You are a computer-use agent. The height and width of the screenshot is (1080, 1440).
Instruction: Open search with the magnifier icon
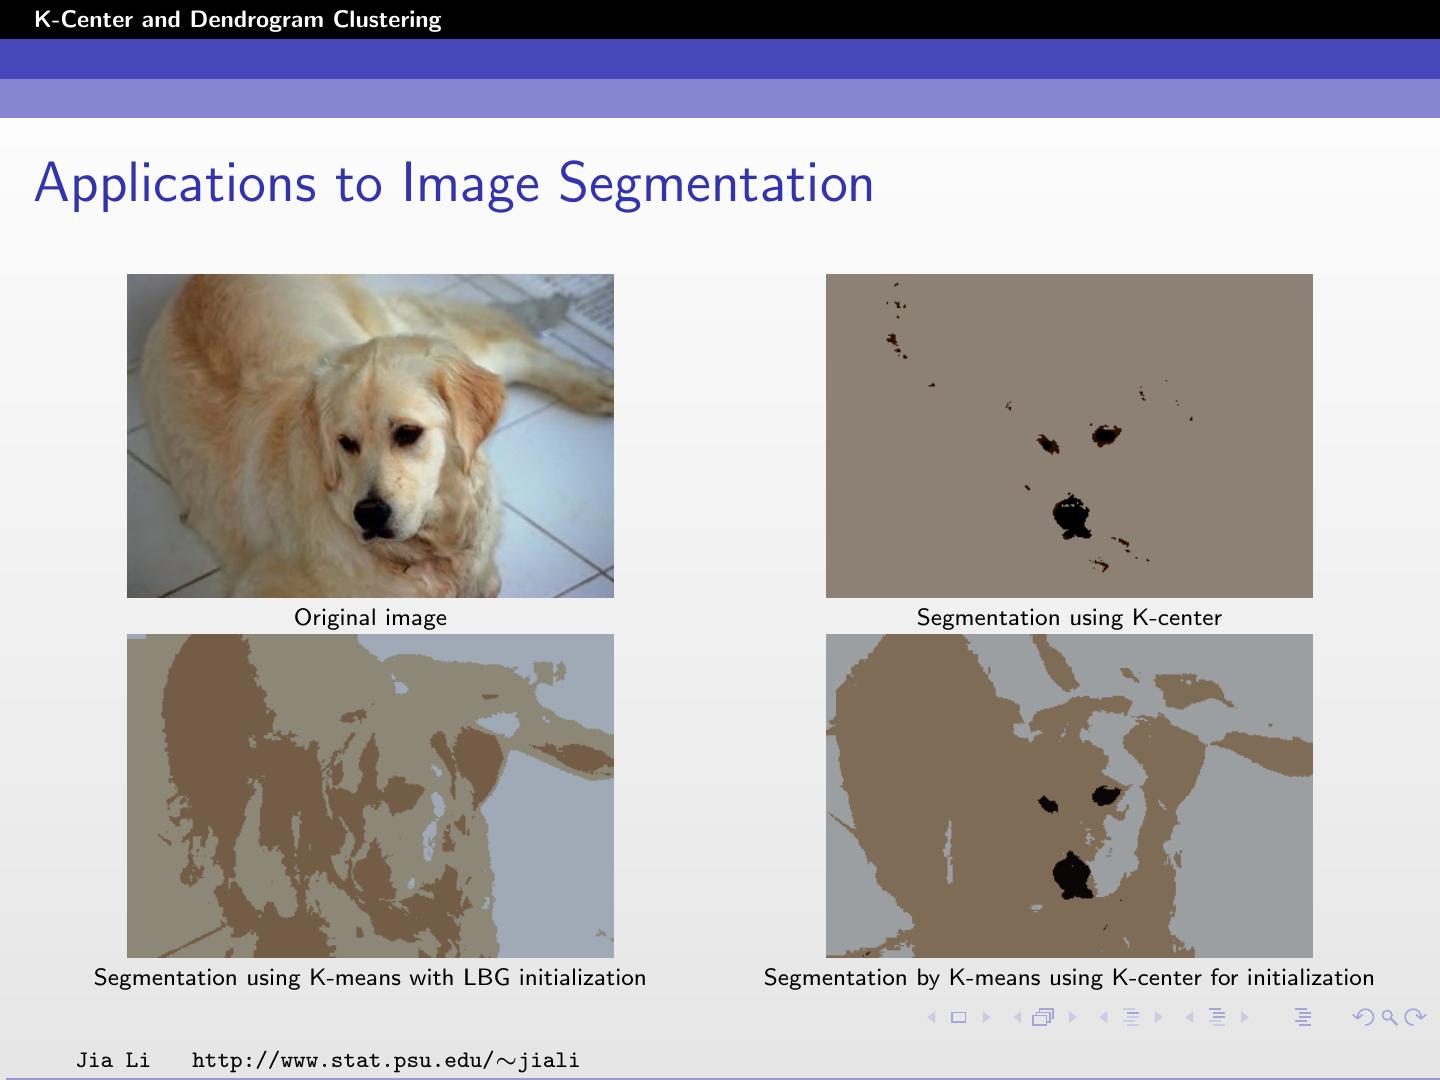click(x=1389, y=1017)
